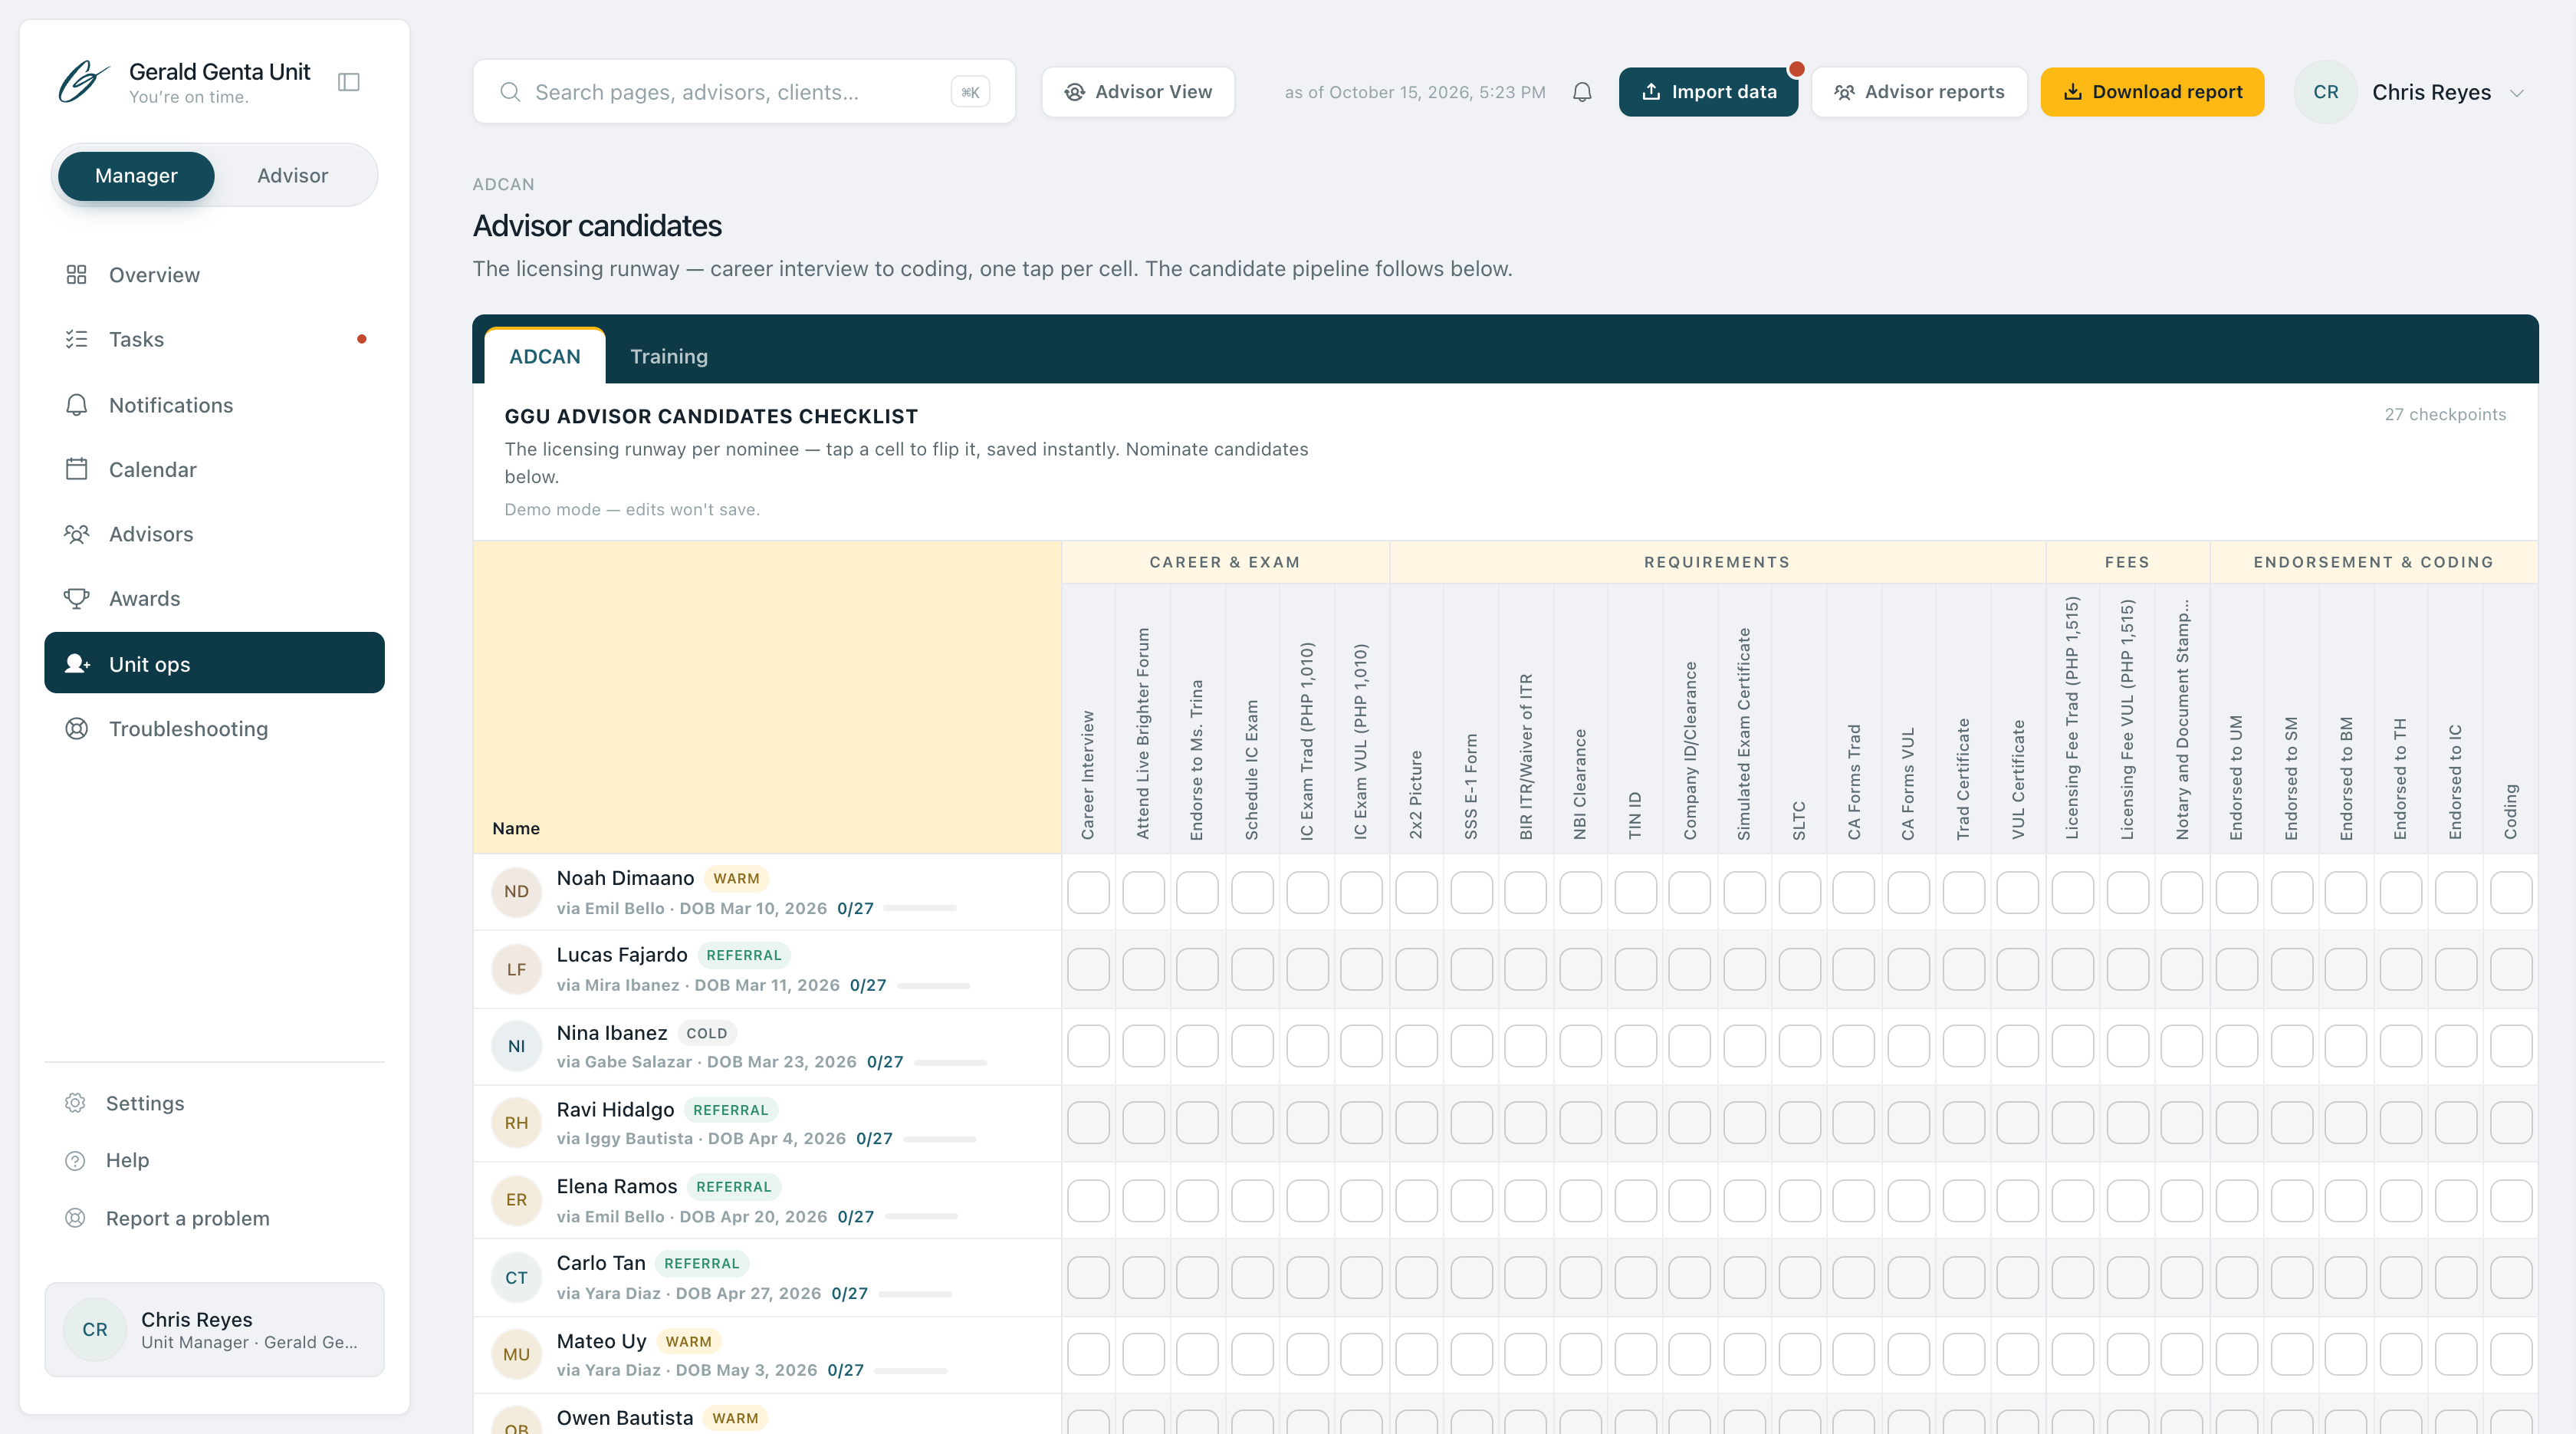Open Overview from the sidebar
Viewport: 2576px width, 1434px height.
tap(214, 275)
